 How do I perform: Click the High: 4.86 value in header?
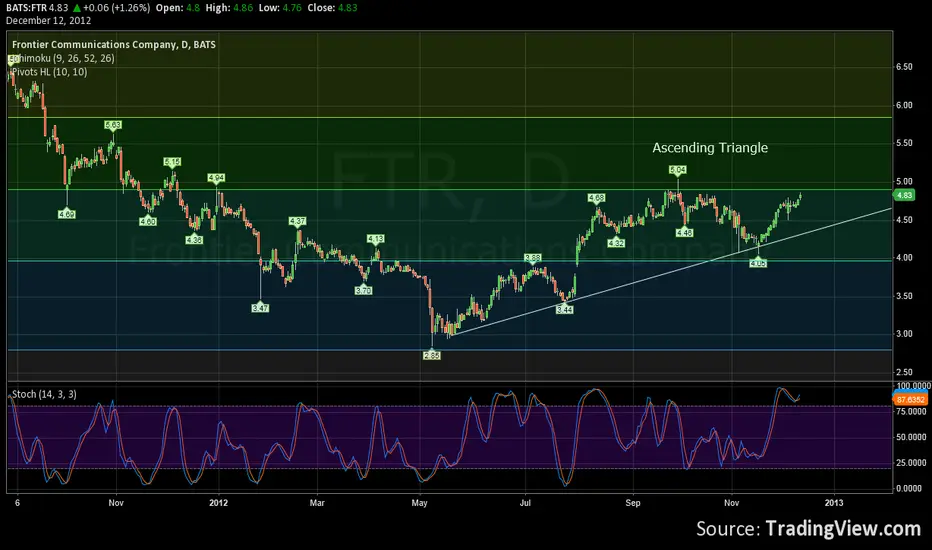[229, 8]
